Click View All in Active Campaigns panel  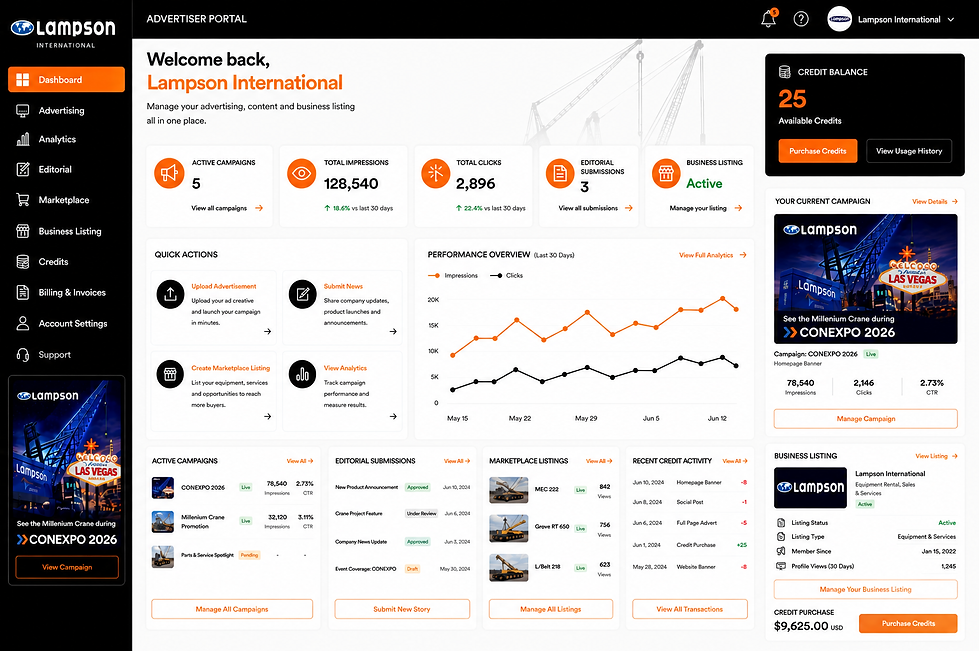coord(300,461)
